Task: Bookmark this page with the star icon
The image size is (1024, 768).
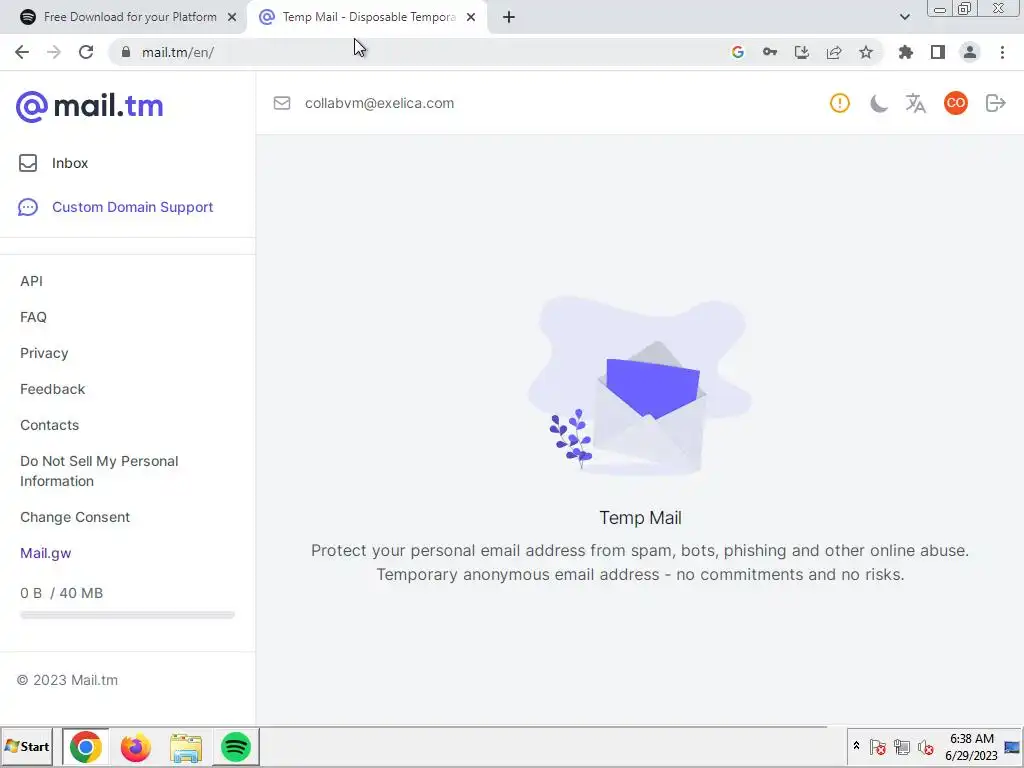Action: (866, 52)
